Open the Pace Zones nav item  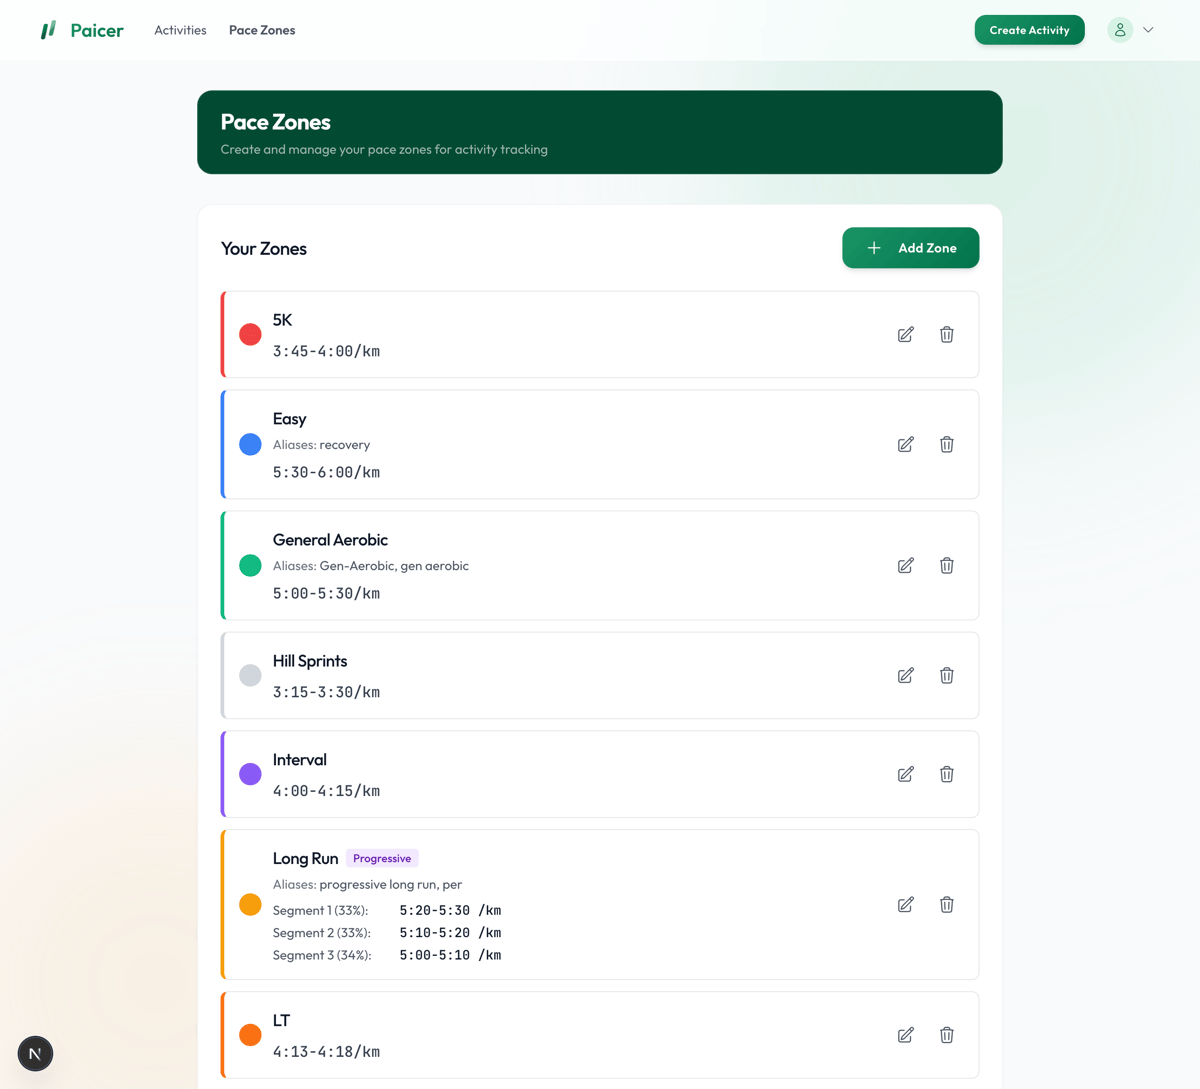point(262,30)
